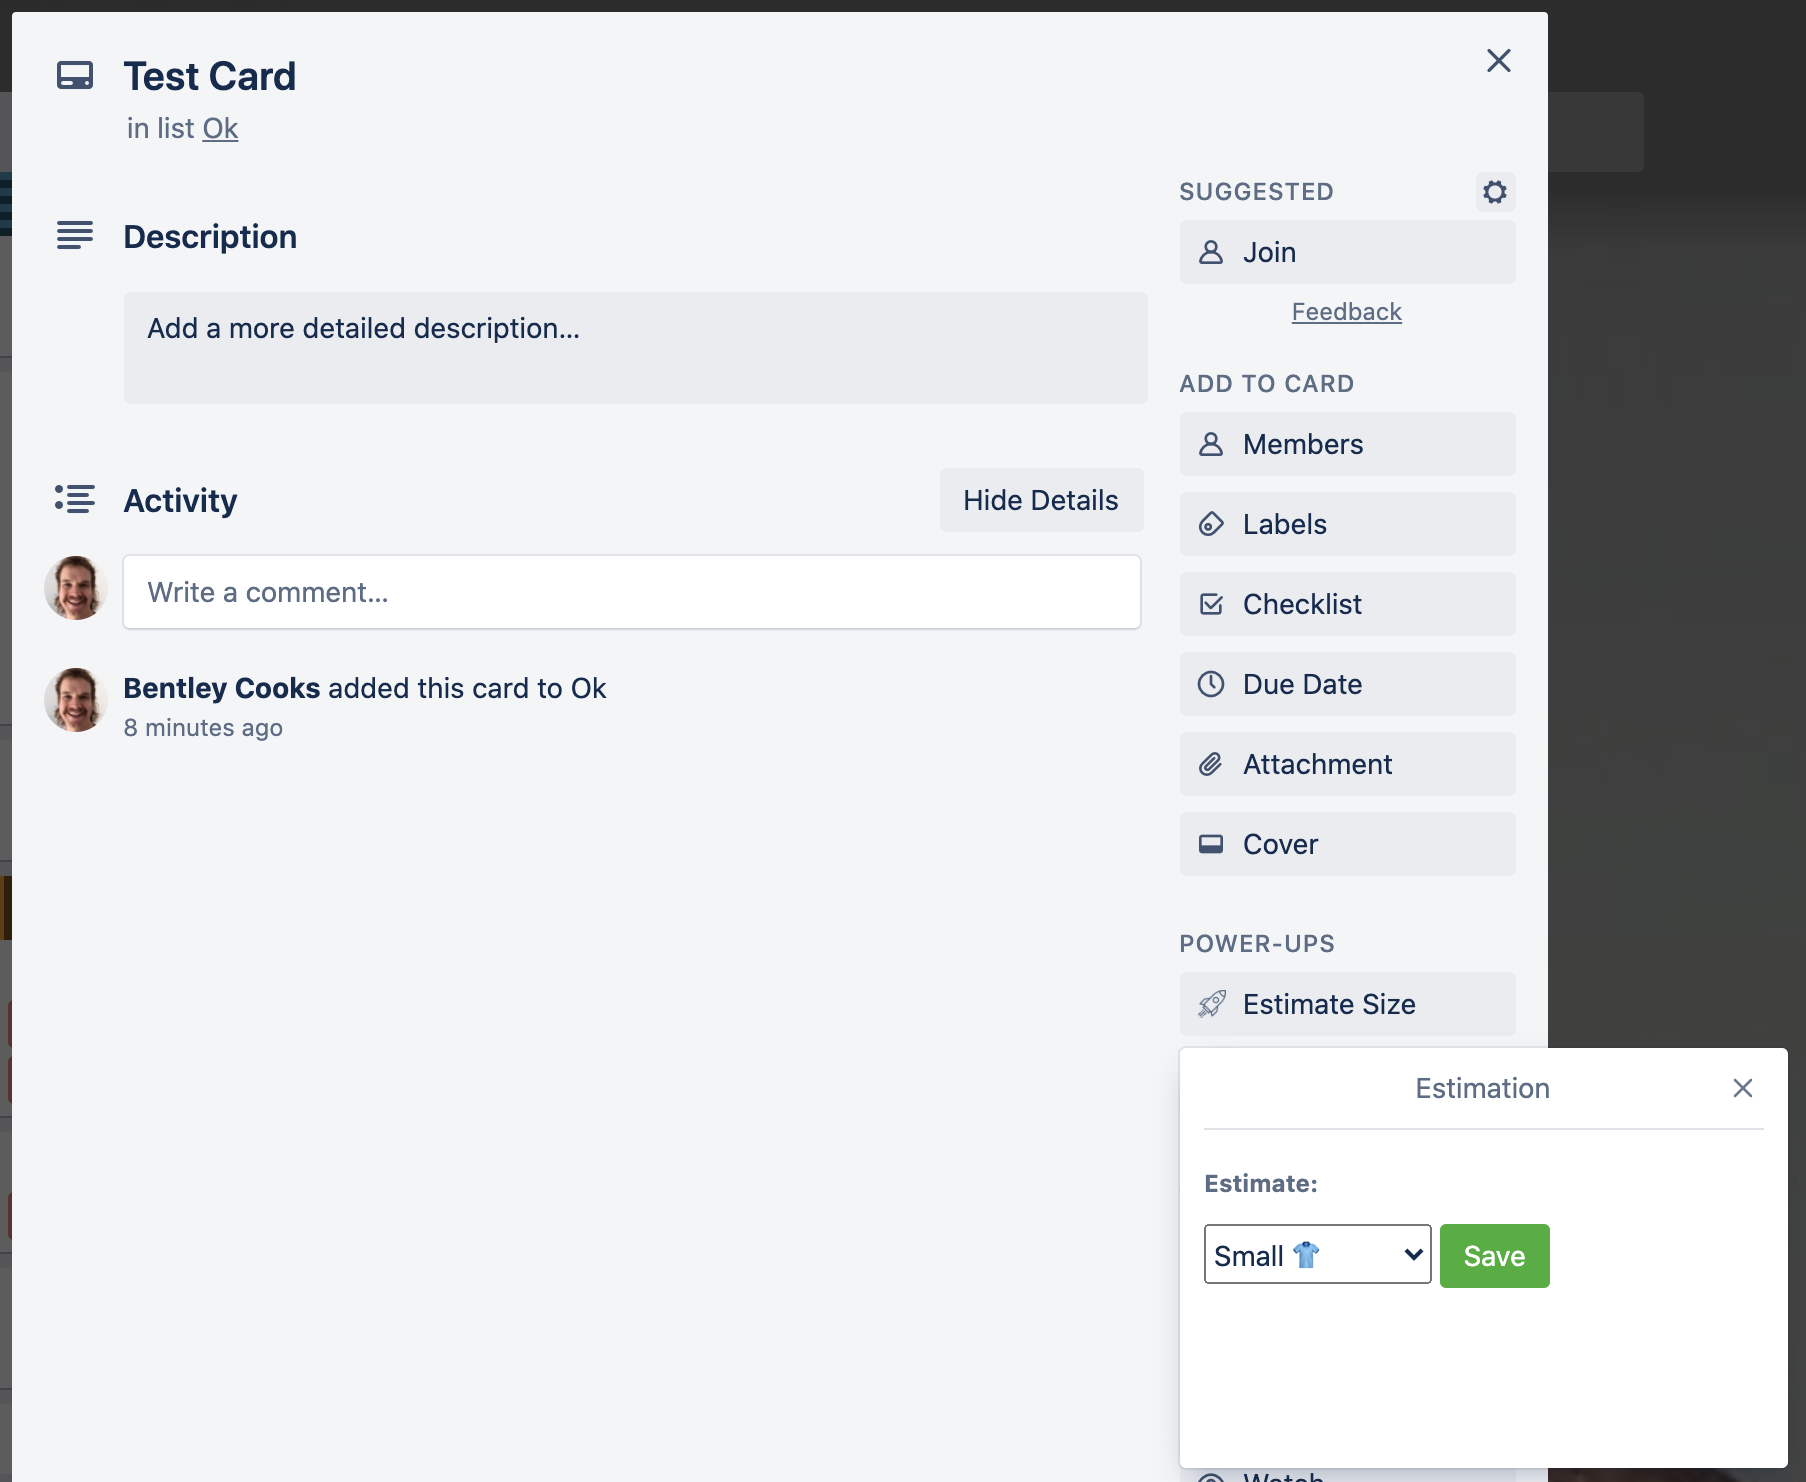This screenshot has width=1806, height=1482.
Task: Click the rocket icon for Estimate Size
Action: (1212, 1004)
